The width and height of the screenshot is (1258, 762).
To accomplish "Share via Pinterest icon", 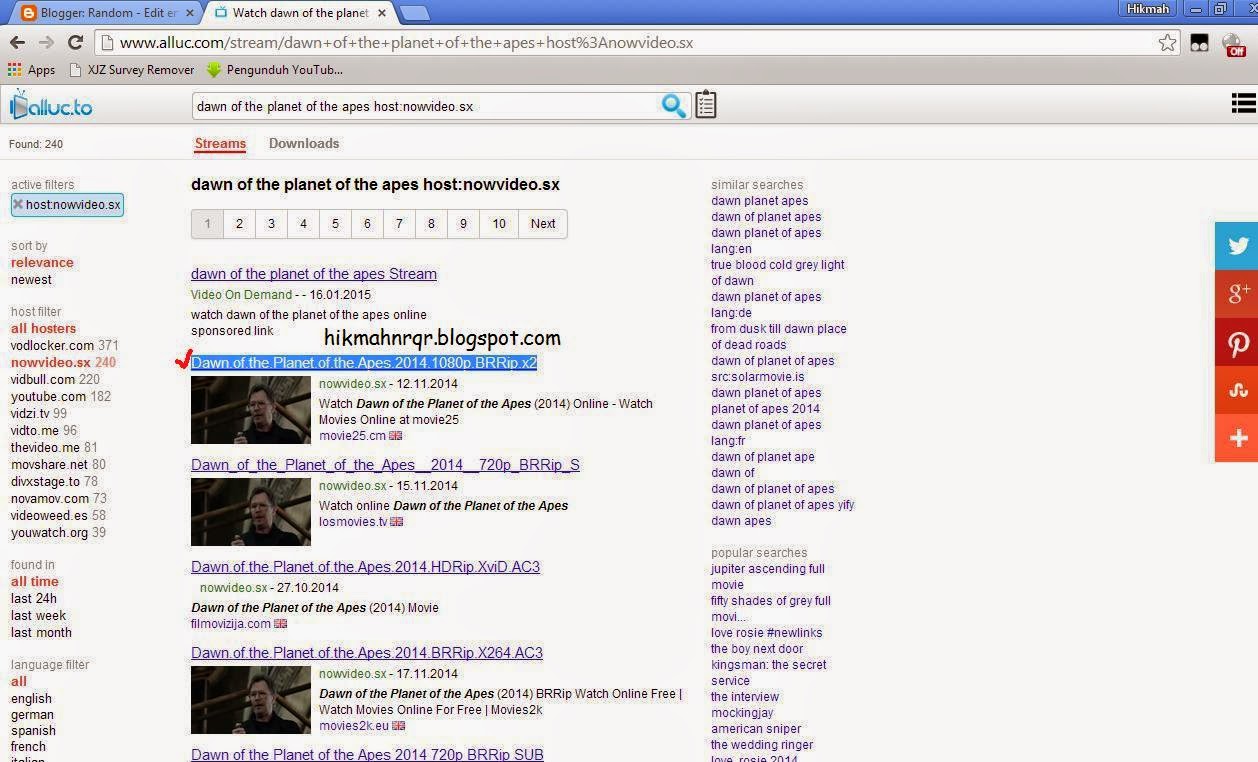I will [x=1237, y=343].
